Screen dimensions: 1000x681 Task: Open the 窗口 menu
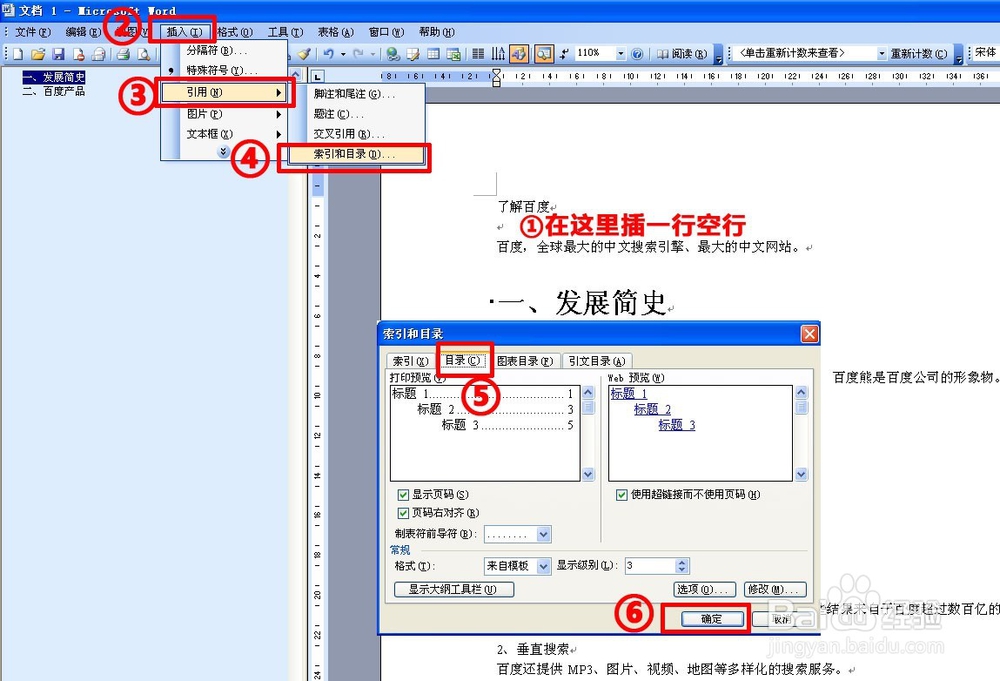pos(386,32)
